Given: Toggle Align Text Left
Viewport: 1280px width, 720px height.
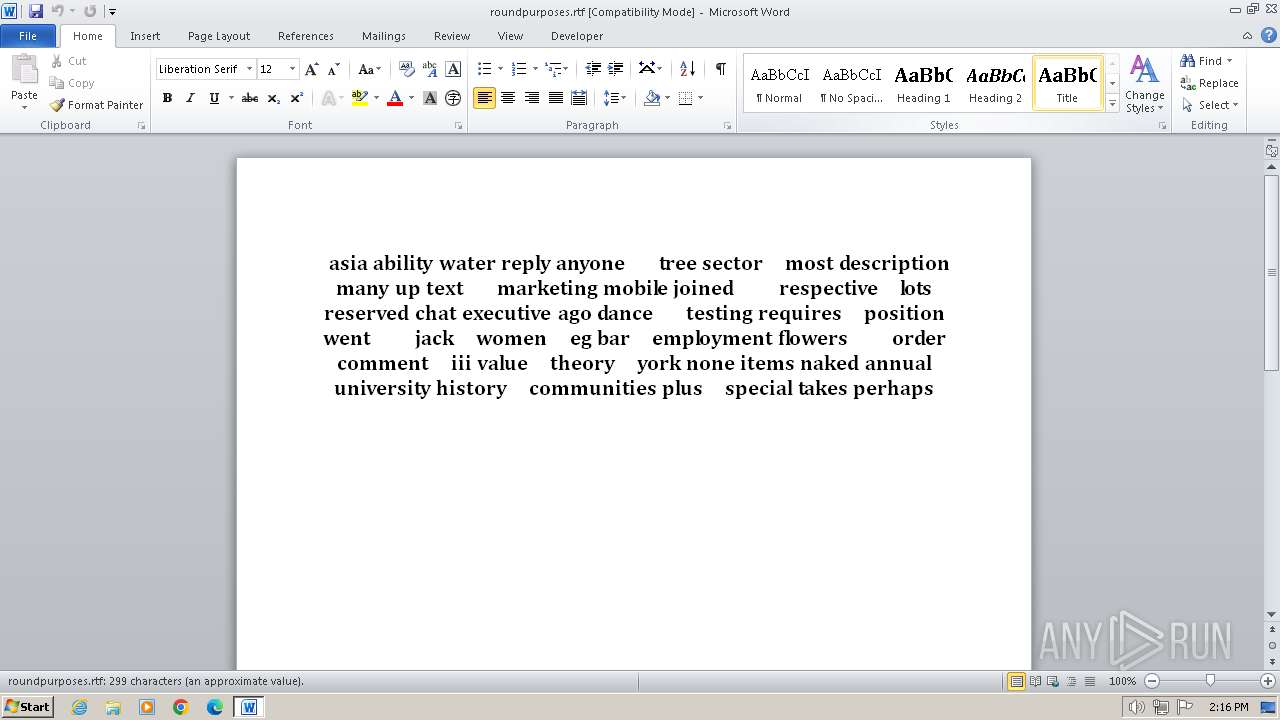Looking at the screenshot, I should [485, 98].
